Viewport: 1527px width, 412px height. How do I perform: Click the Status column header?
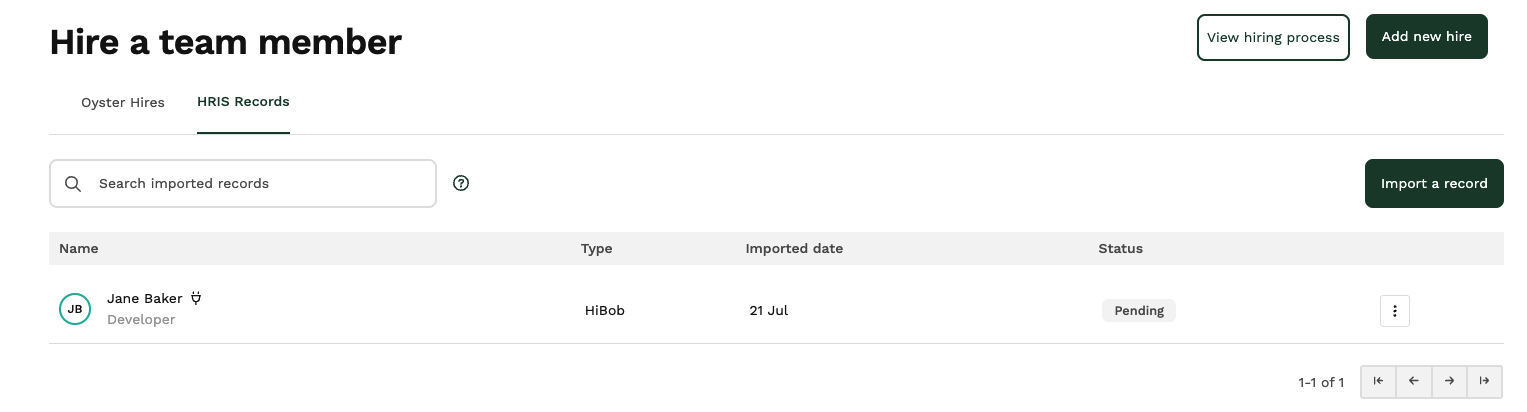(1120, 248)
